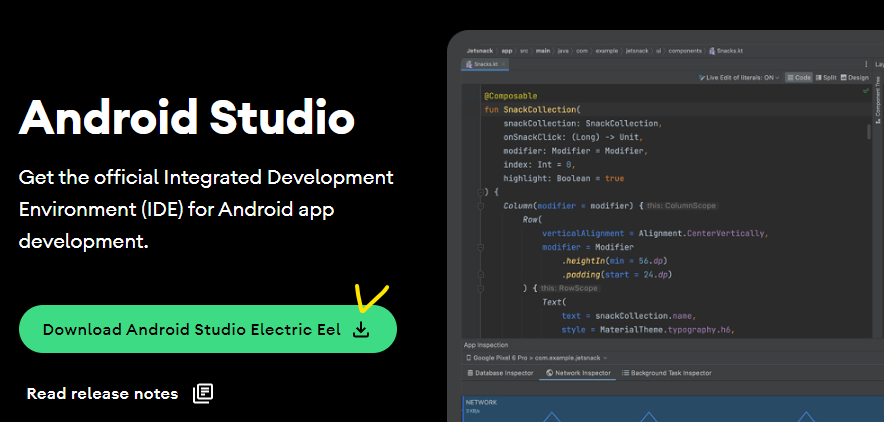This screenshot has width=884, height=422.
Task: Switch editor to Split view
Action: click(x=826, y=78)
